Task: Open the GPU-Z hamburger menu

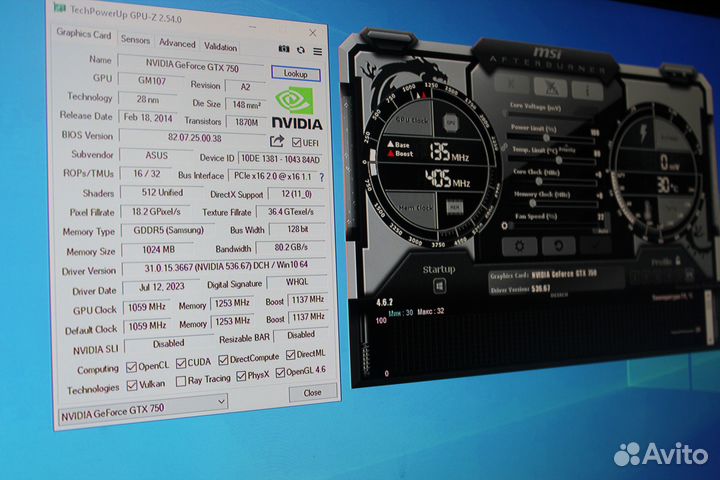Action: point(317,51)
